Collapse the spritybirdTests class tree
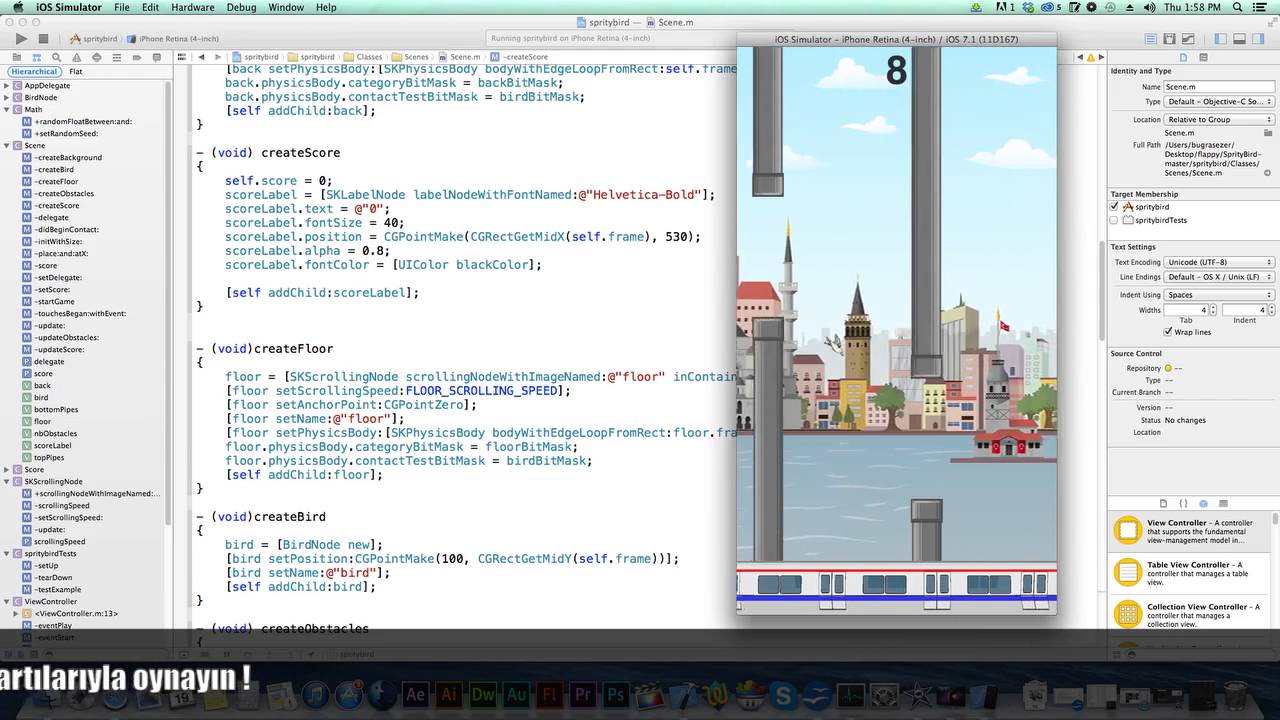Screen dimensions: 1280x720 6,554
